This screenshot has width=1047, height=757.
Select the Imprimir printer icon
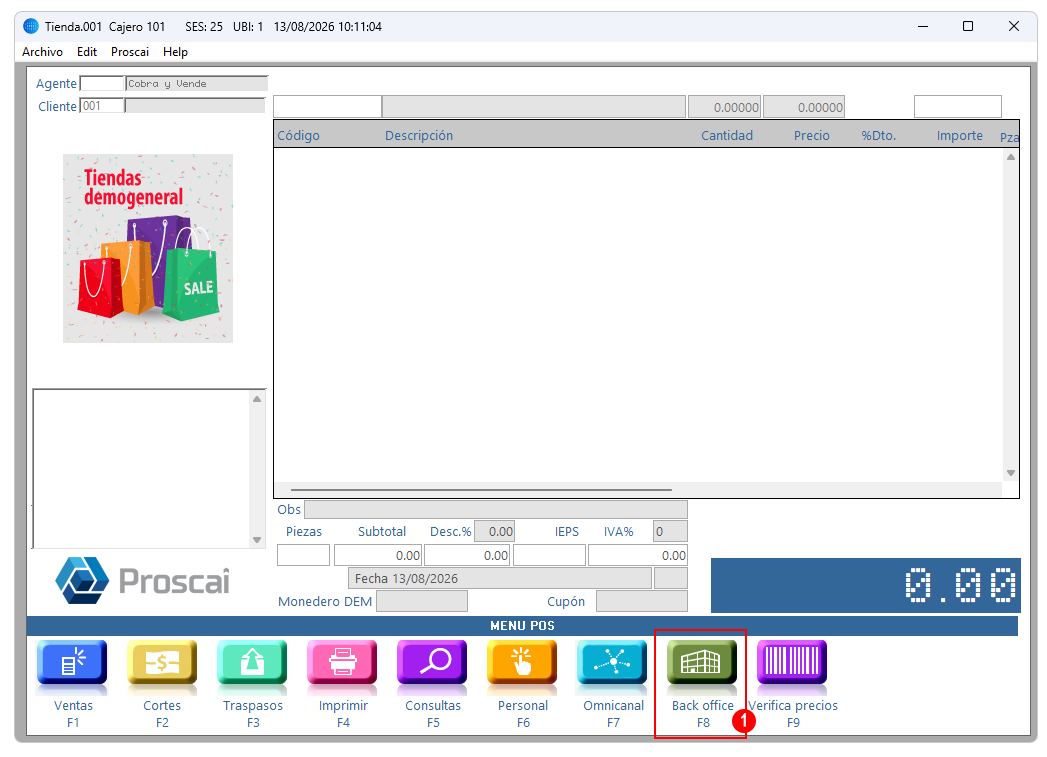342,664
